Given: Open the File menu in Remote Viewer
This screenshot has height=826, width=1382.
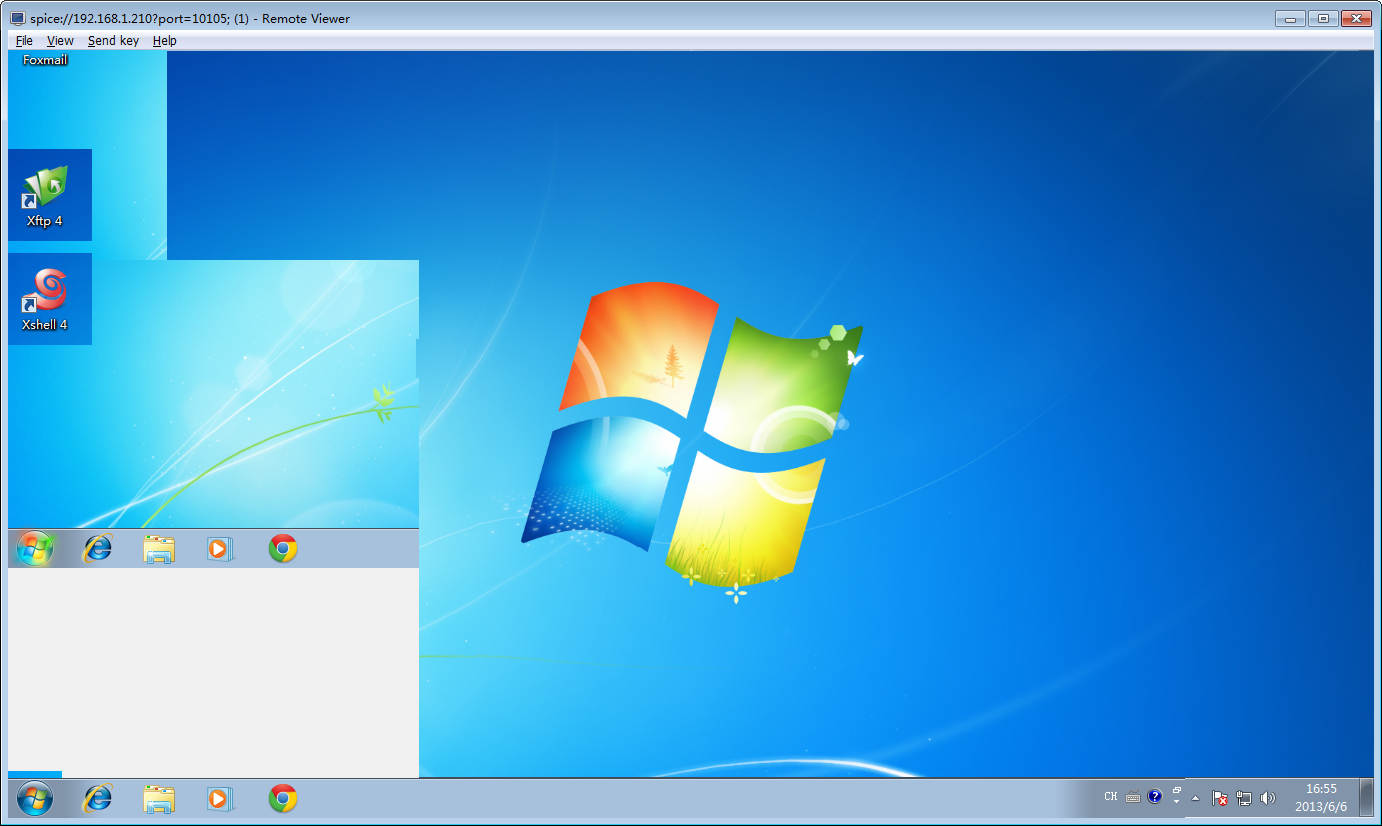Looking at the screenshot, I should [x=24, y=41].
